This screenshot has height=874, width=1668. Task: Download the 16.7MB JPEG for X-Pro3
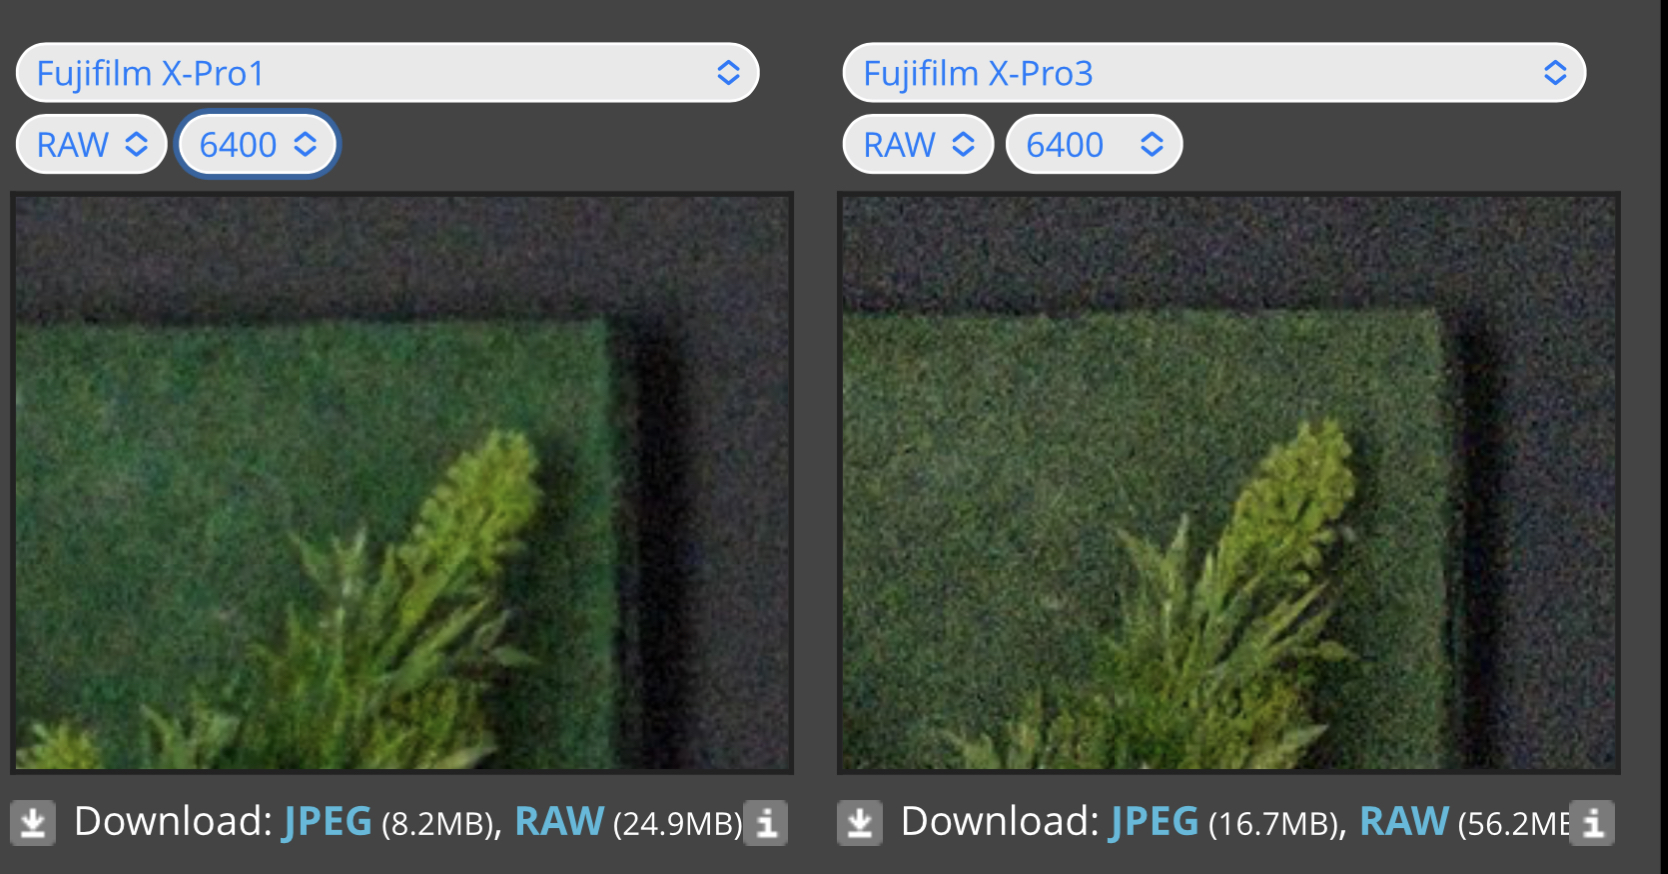pyautogui.click(x=1154, y=822)
